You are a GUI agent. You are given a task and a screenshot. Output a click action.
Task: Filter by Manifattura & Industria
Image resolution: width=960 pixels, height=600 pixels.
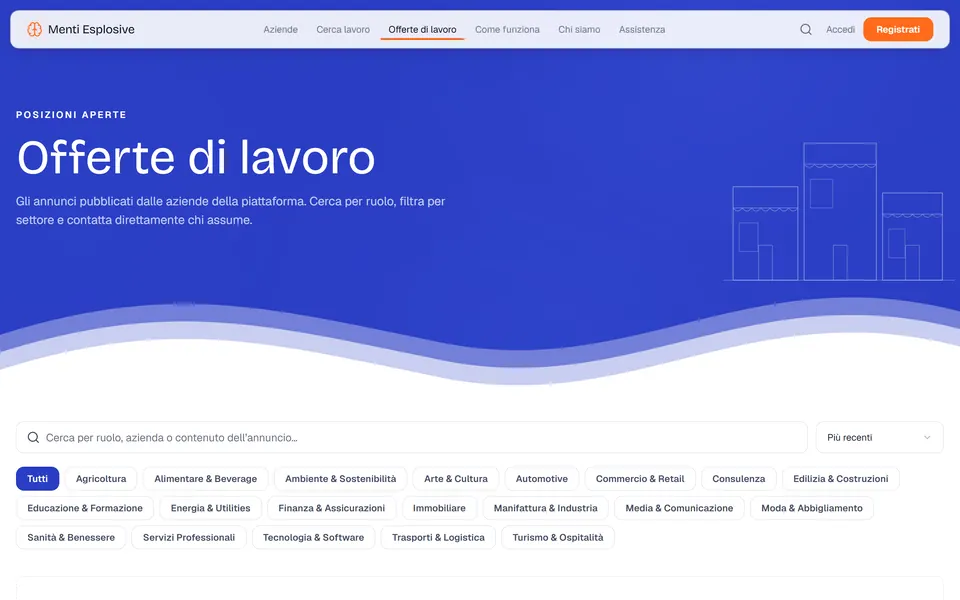pos(546,508)
